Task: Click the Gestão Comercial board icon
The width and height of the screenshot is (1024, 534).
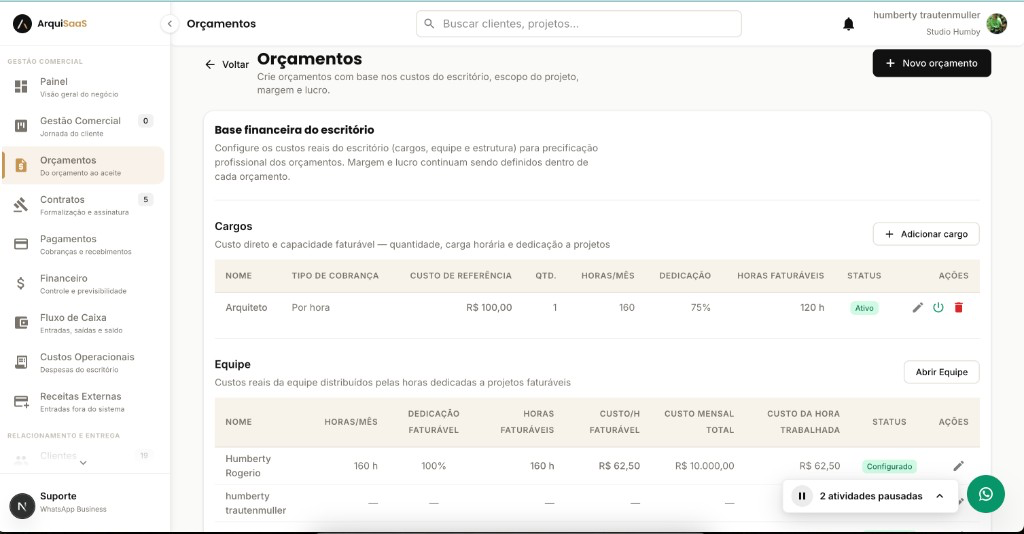Action: (21, 126)
